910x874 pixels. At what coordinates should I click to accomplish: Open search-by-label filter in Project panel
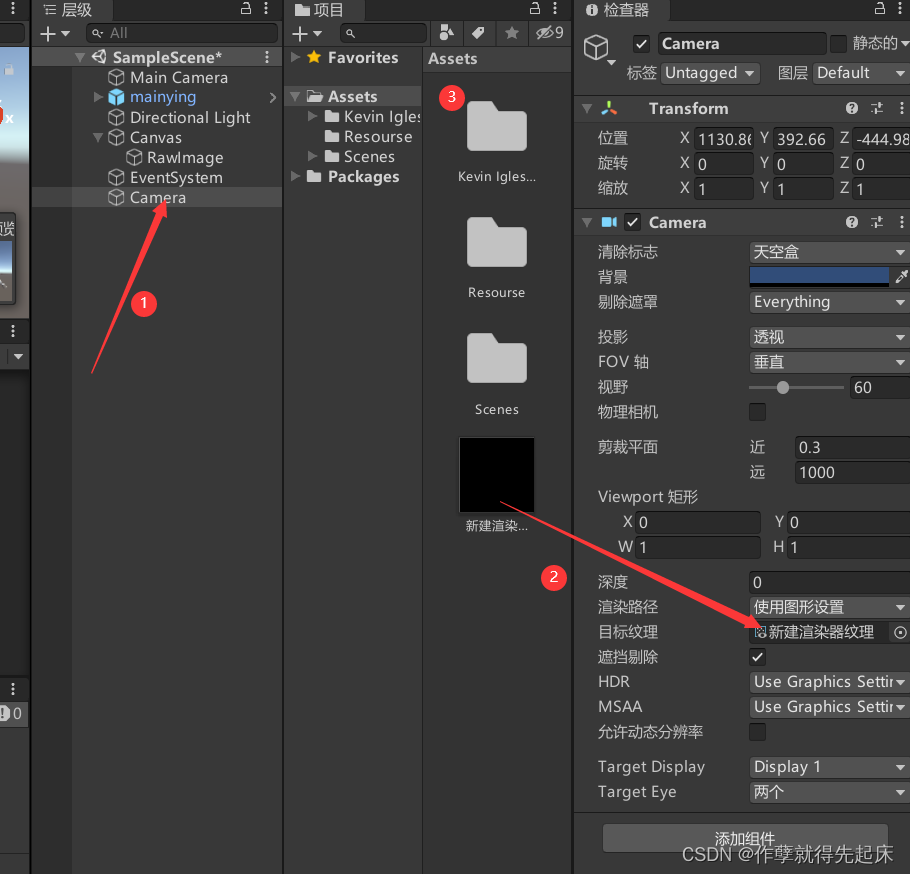[x=478, y=33]
